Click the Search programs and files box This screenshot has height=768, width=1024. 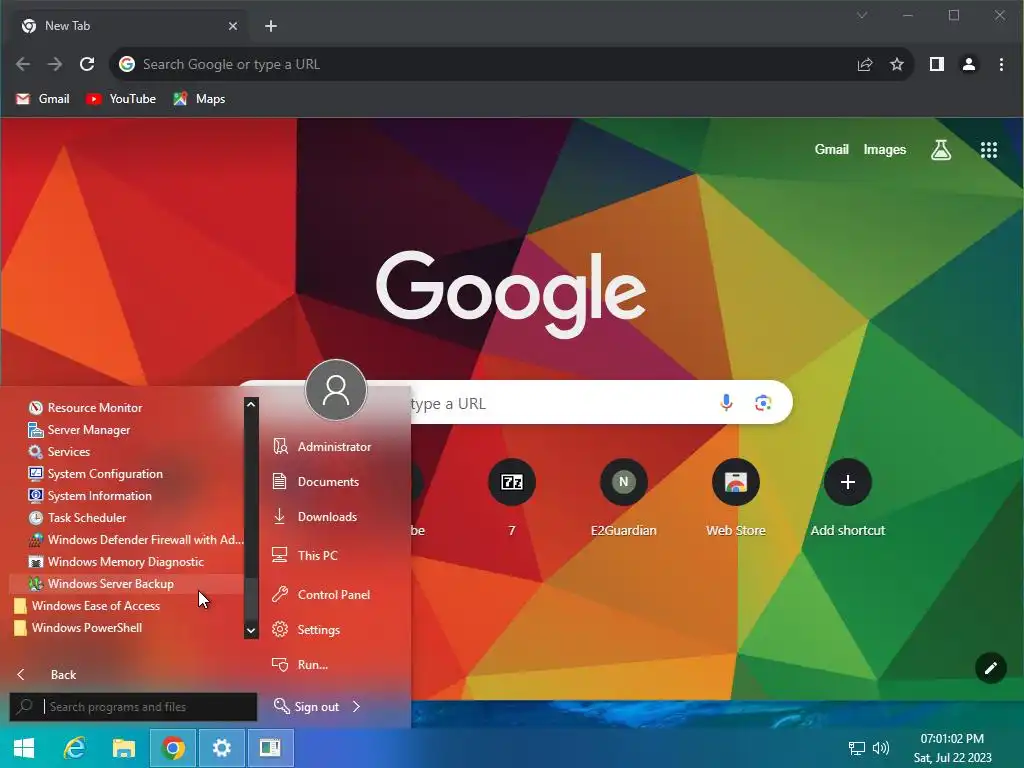tap(133, 707)
